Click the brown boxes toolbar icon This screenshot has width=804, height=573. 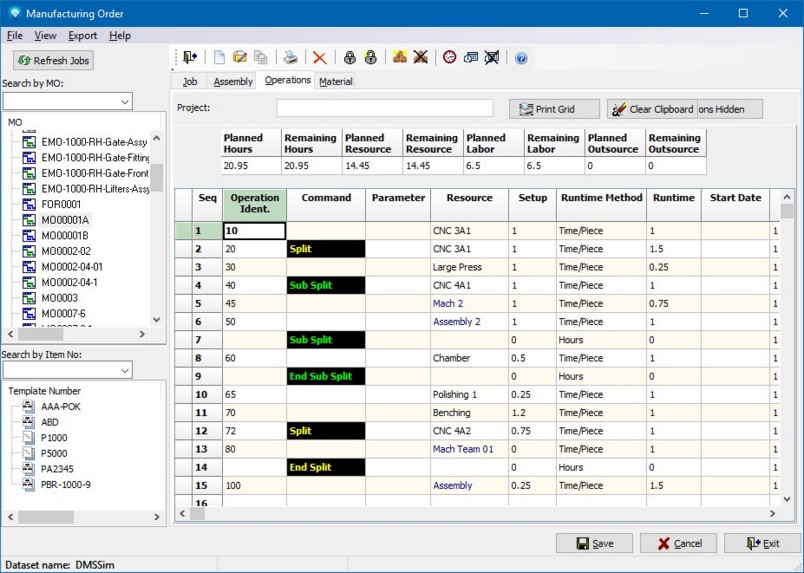point(399,58)
